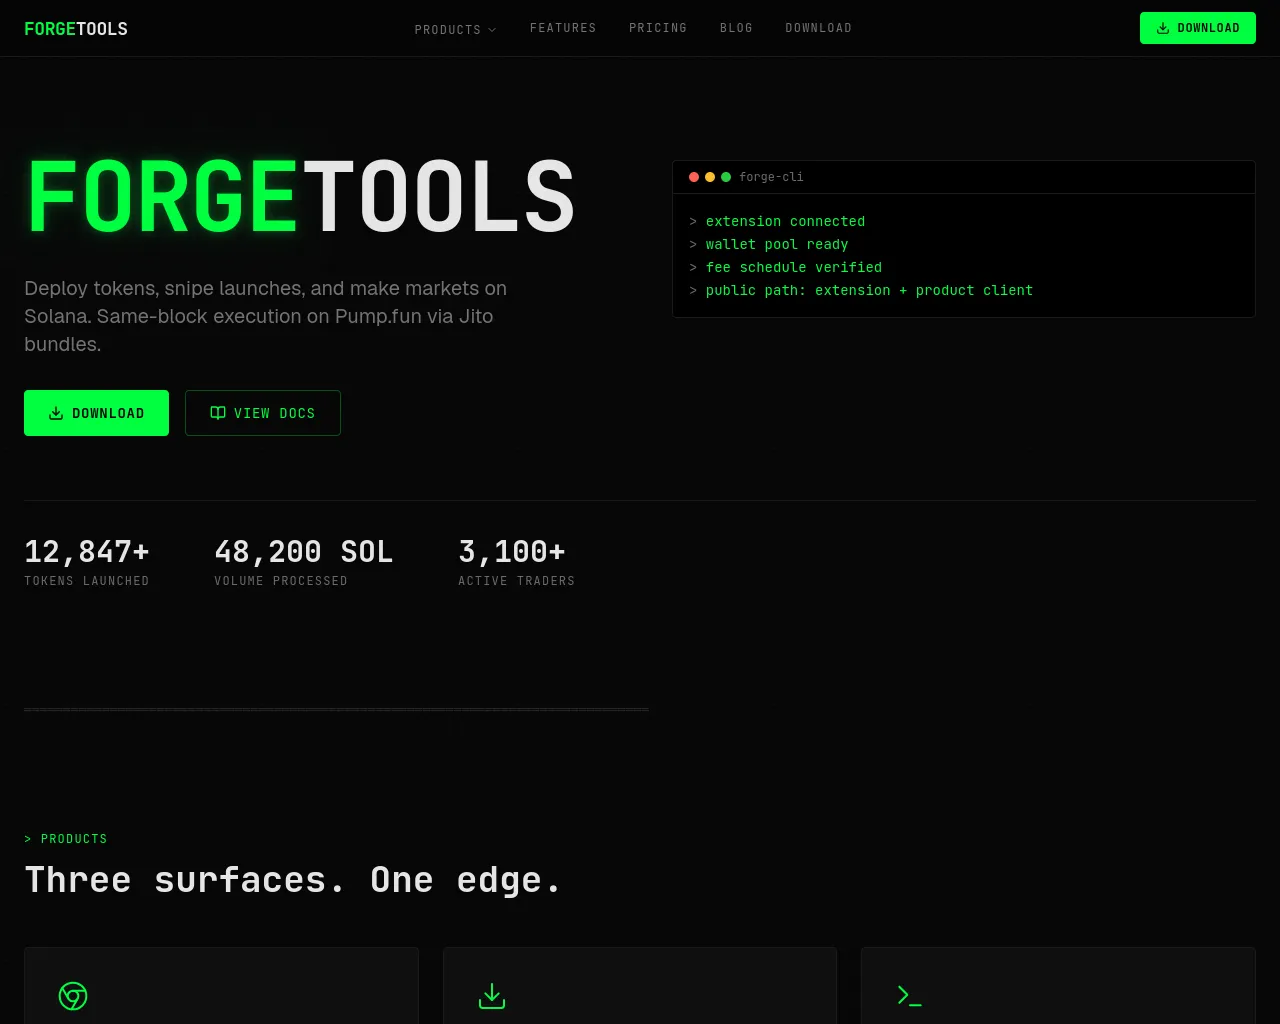This screenshot has height=1024, width=1280.
Task: Click the yellow dot in forge-cli window
Action: pyautogui.click(x=710, y=177)
